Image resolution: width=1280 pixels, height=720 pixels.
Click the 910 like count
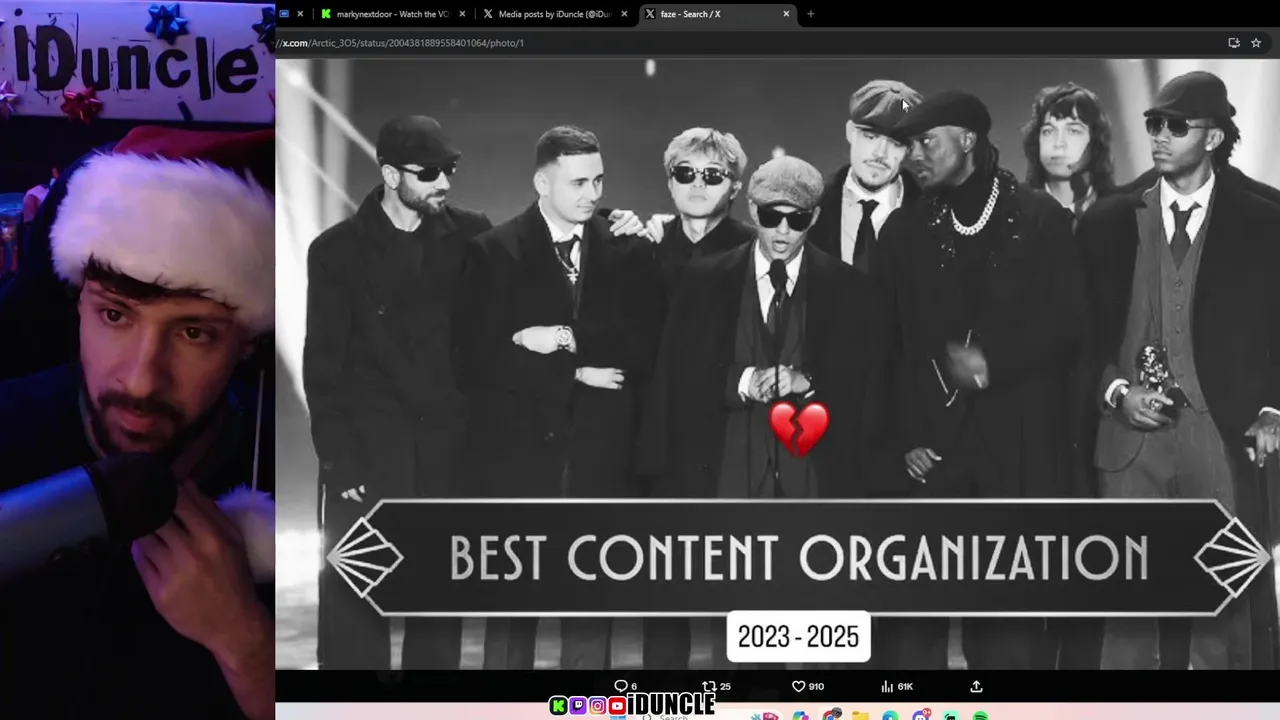816,686
